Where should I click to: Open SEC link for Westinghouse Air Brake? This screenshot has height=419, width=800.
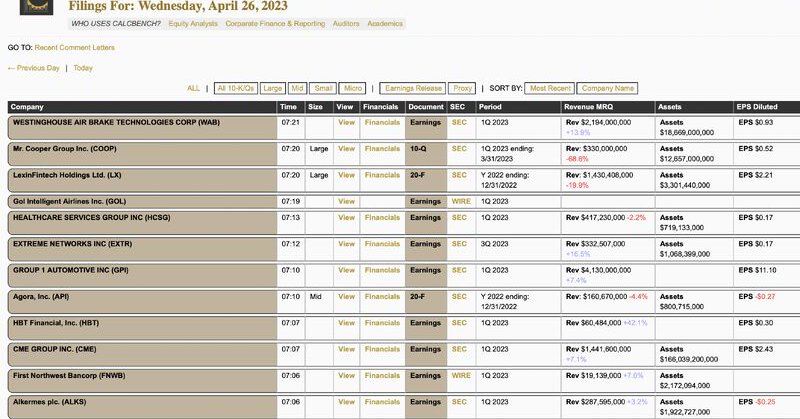(459, 122)
